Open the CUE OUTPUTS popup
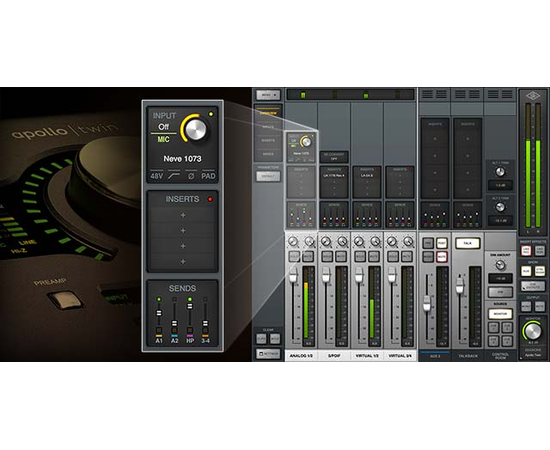 [x=532, y=287]
